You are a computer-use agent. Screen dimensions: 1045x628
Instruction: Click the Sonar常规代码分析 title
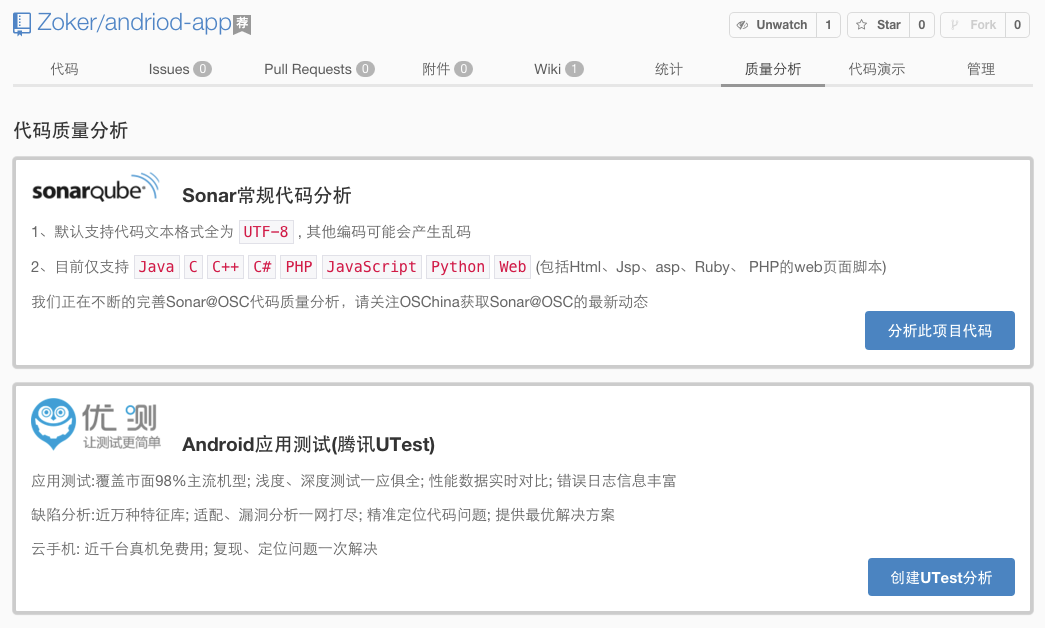click(267, 195)
